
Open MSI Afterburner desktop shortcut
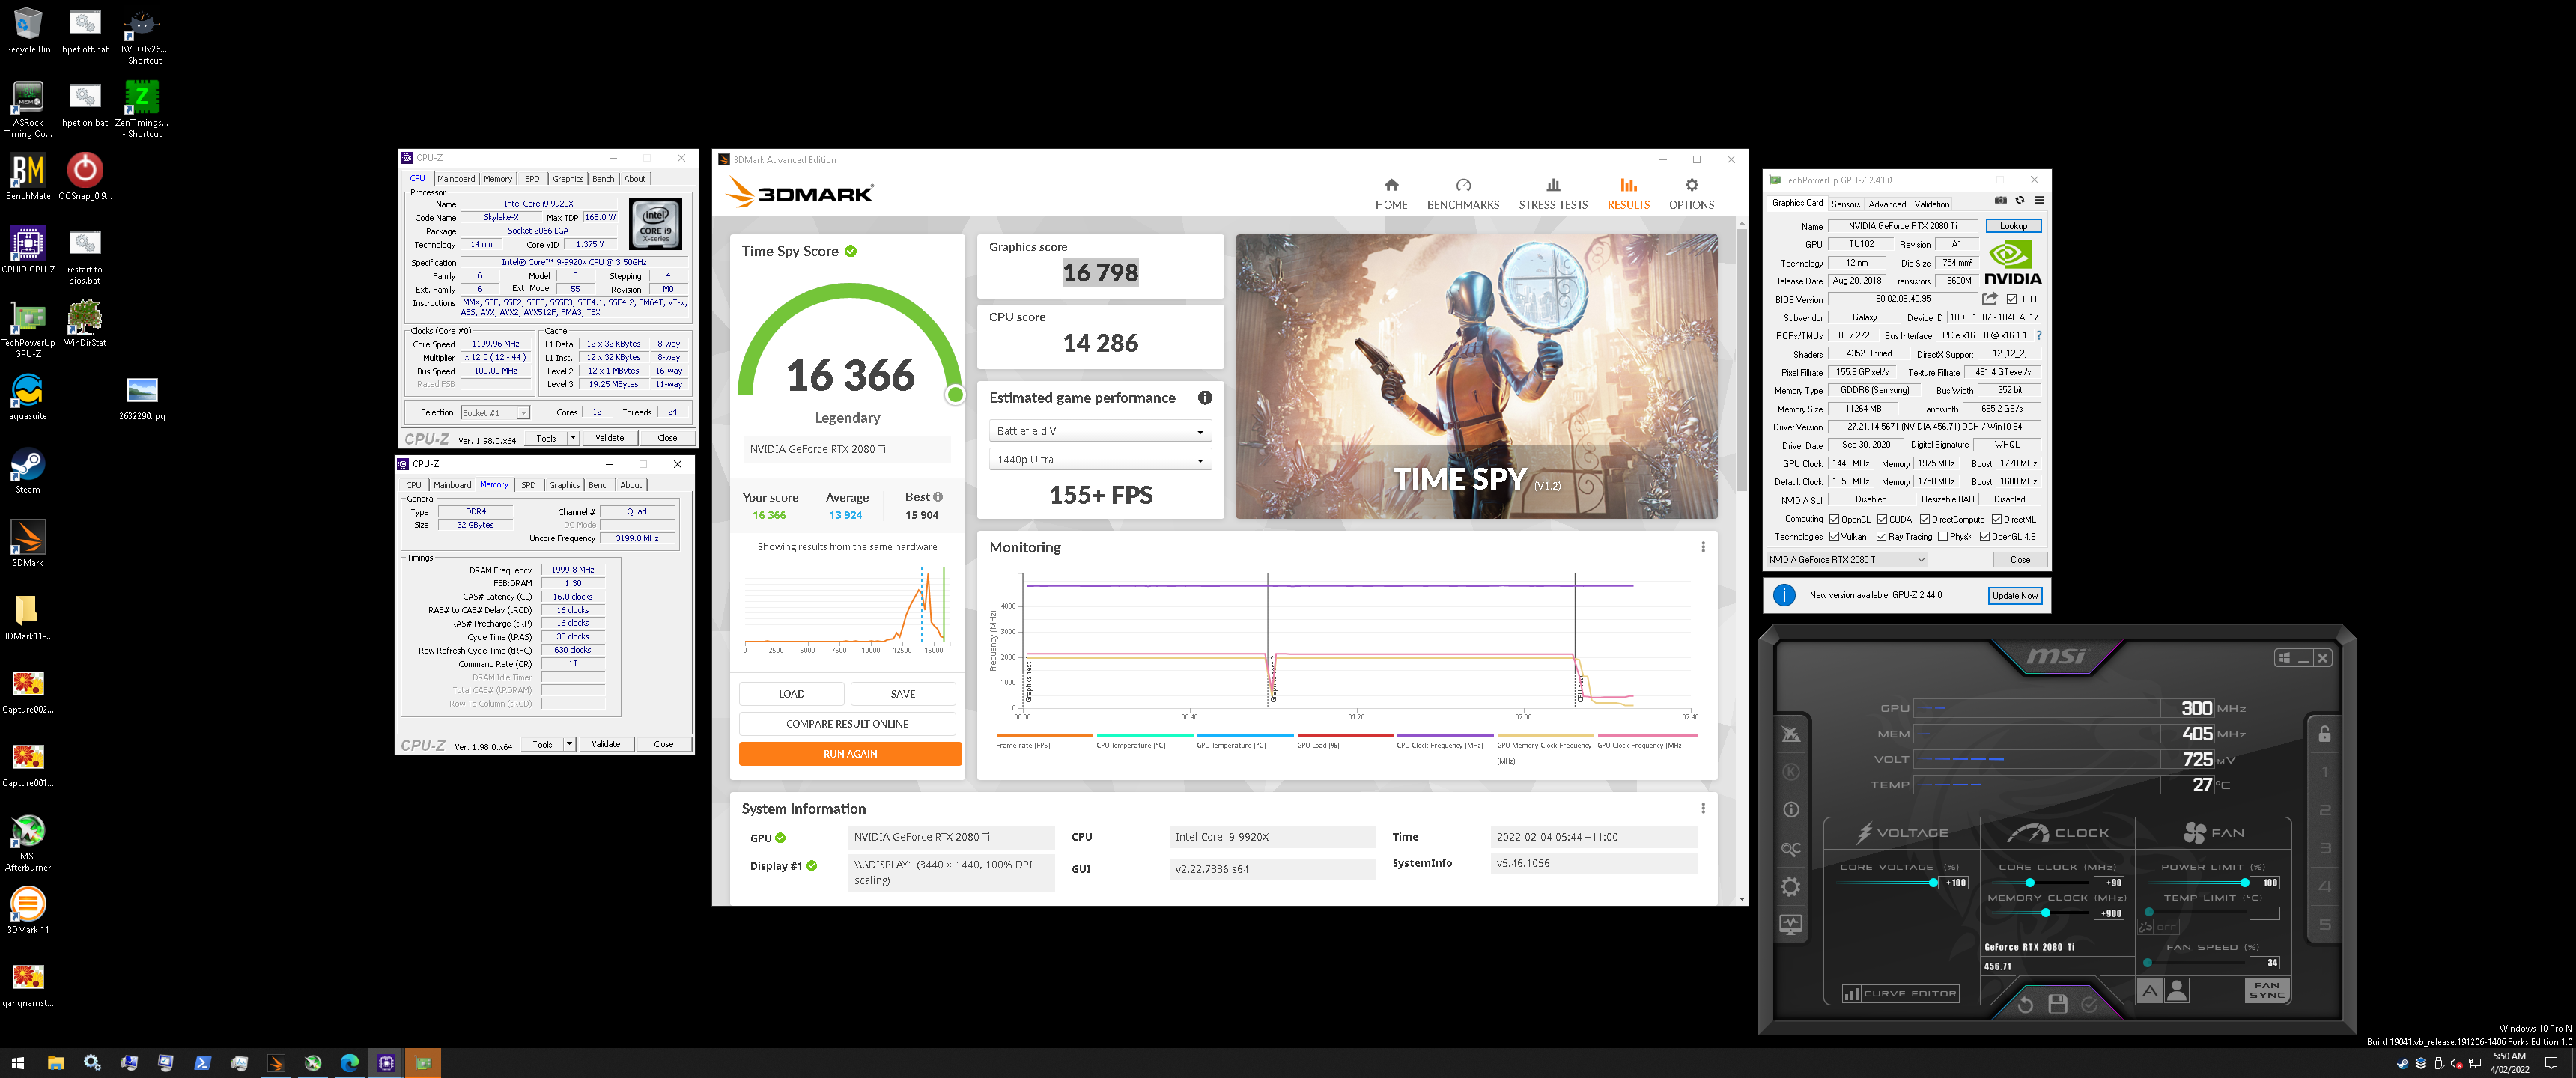tap(28, 843)
